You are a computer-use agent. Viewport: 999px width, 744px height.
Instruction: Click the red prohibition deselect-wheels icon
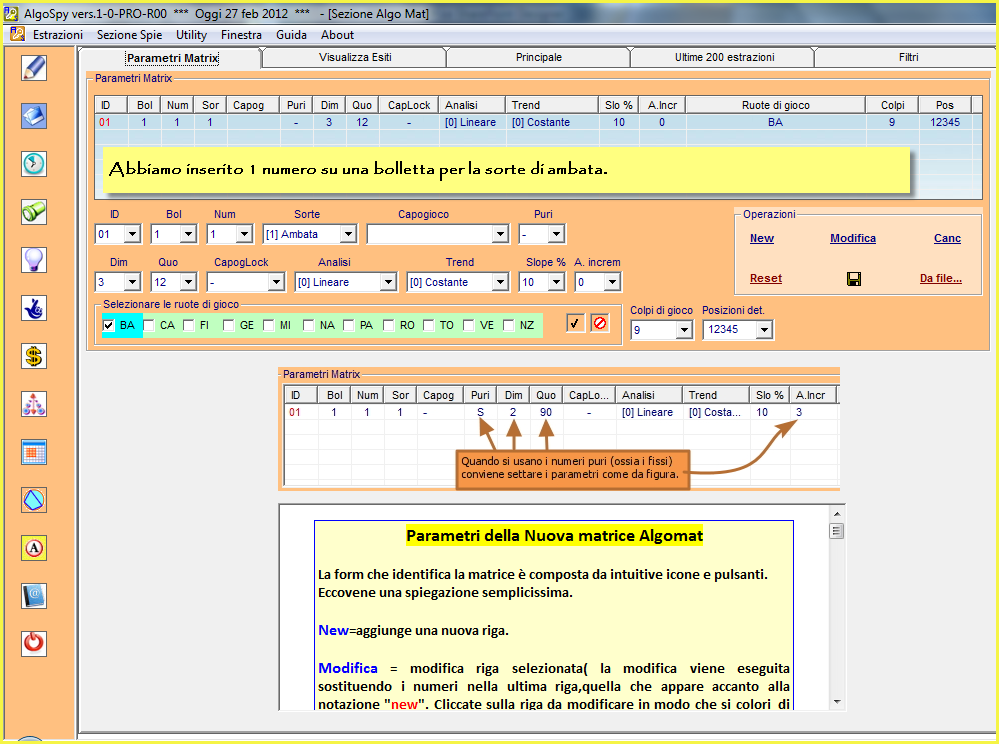(x=600, y=324)
